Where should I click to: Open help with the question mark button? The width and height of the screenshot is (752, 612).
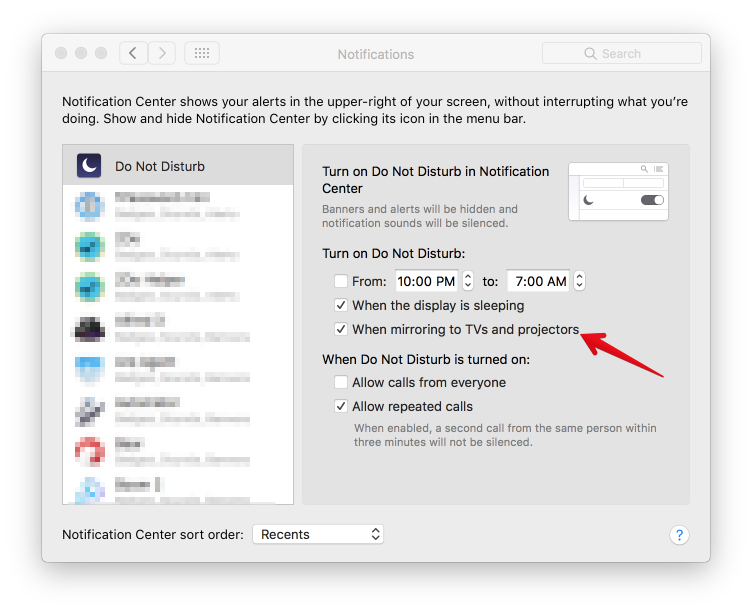[x=679, y=534]
